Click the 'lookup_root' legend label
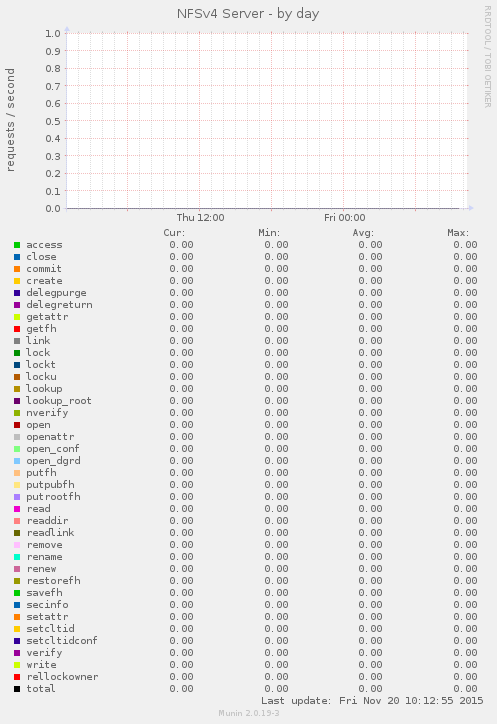497x724 pixels. pyautogui.click(x=59, y=401)
